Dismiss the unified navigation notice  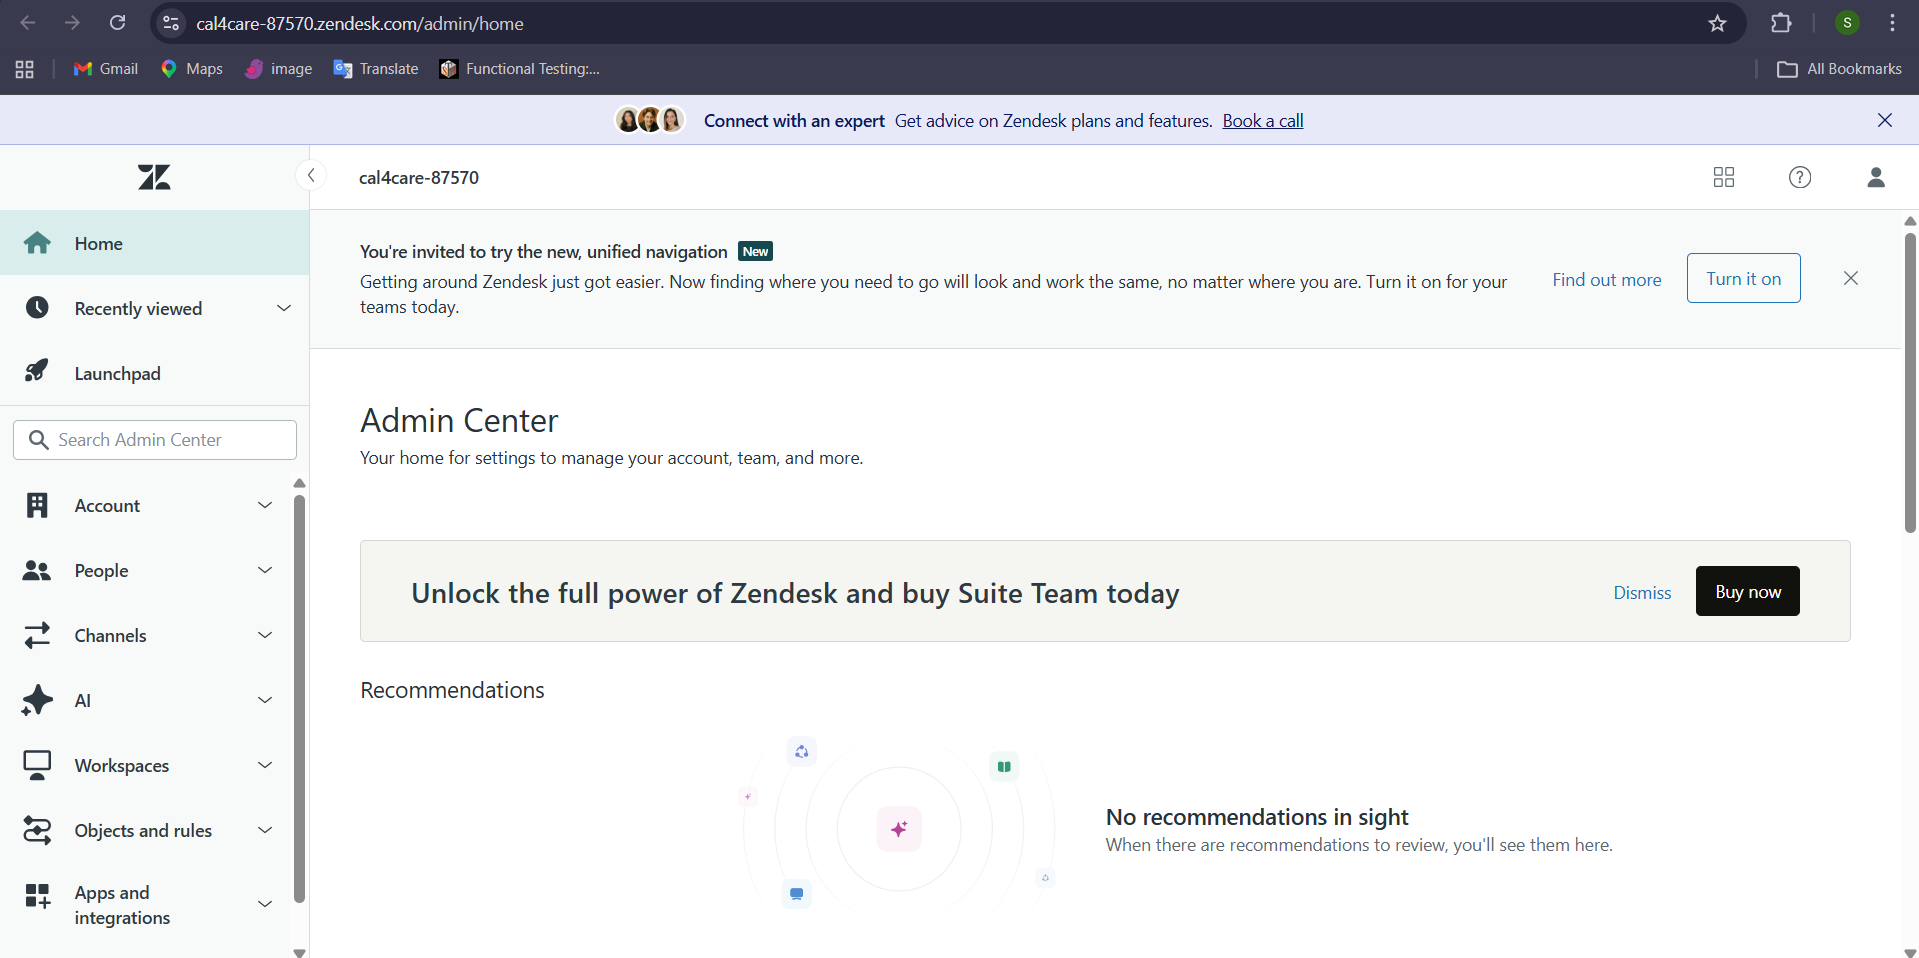(1850, 278)
